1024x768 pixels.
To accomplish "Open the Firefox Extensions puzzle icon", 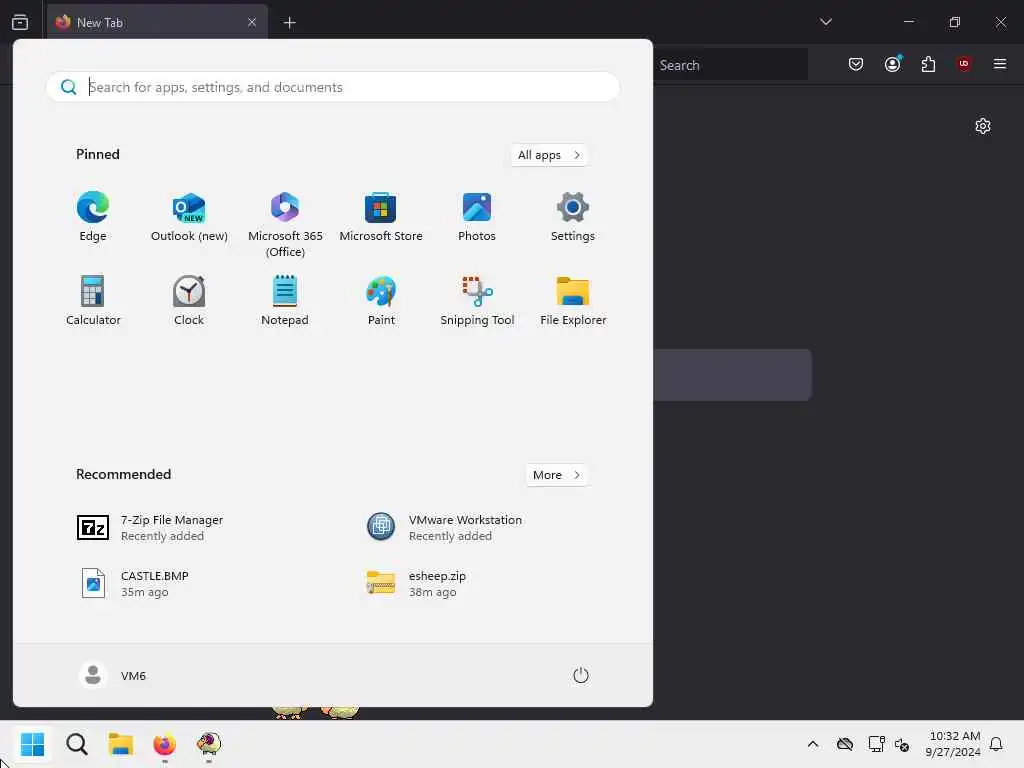I will pyautogui.click(x=928, y=64).
